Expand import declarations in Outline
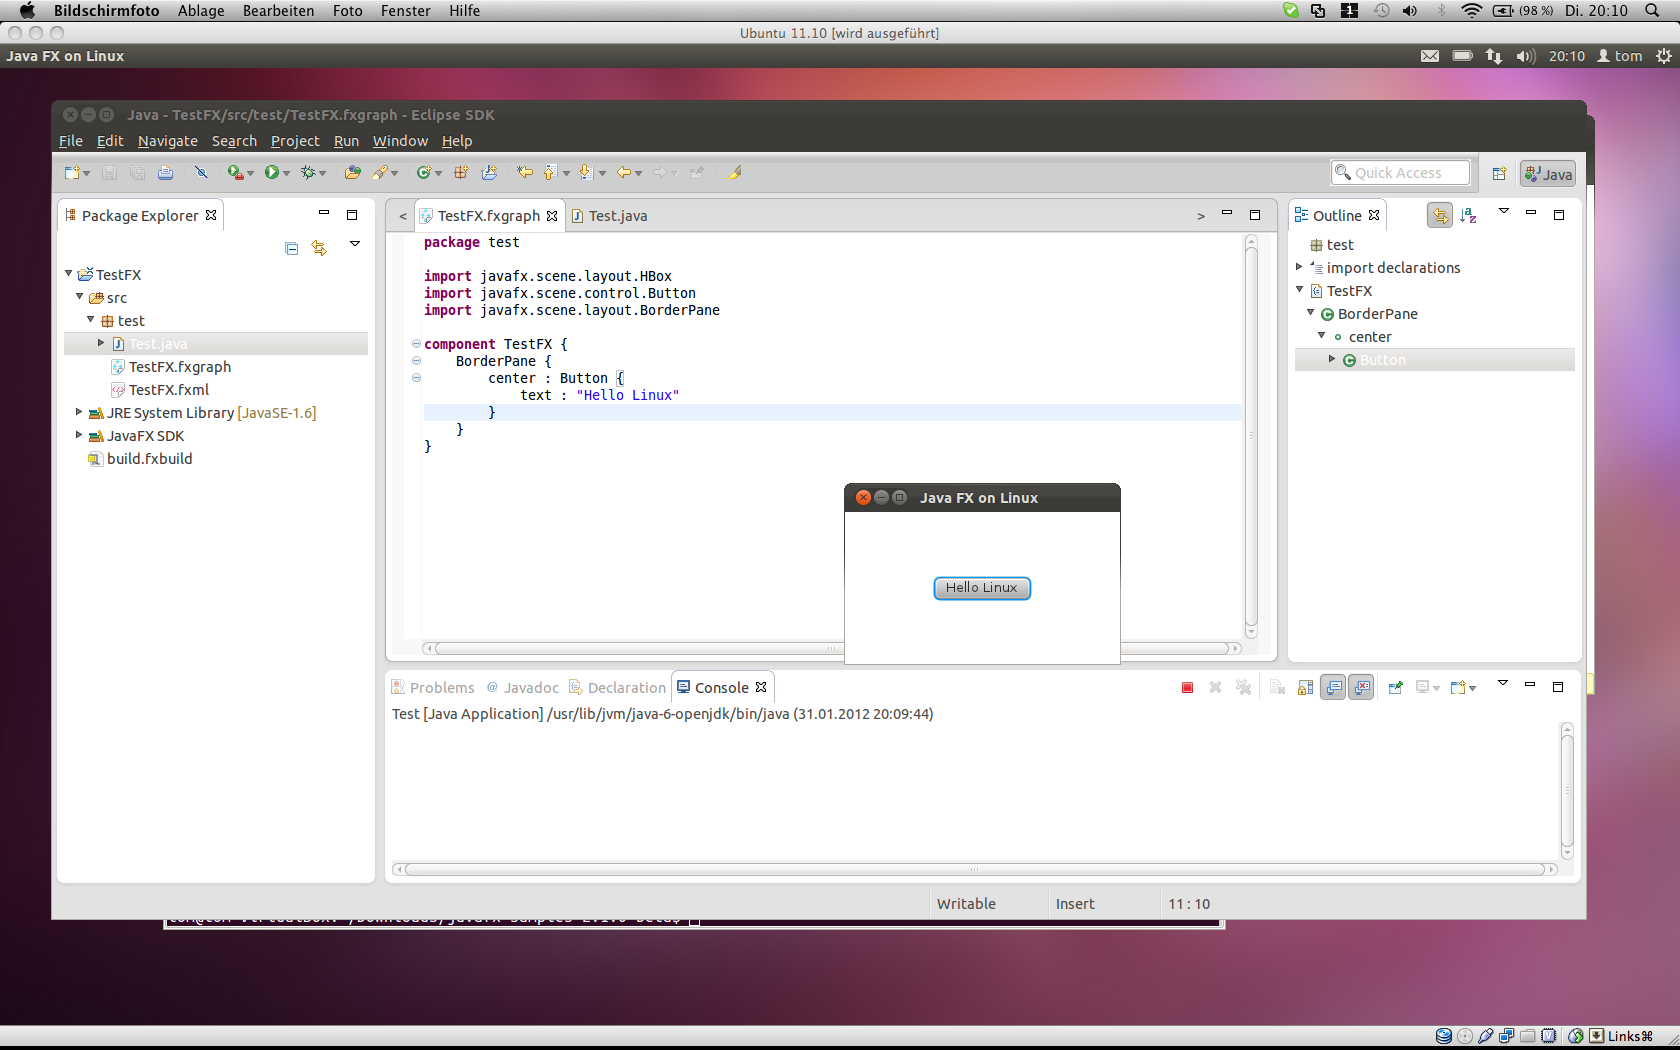 (1299, 267)
